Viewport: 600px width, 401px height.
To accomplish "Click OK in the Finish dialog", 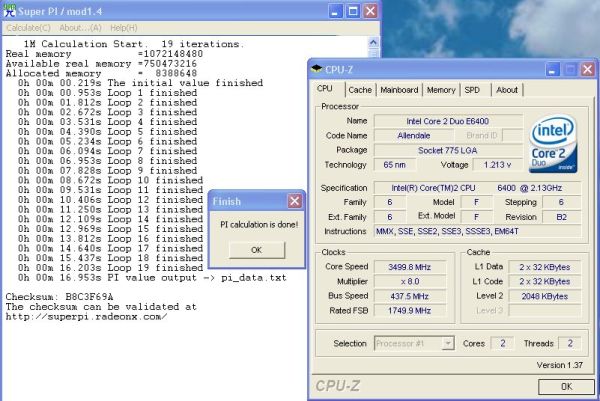I will [x=257, y=250].
